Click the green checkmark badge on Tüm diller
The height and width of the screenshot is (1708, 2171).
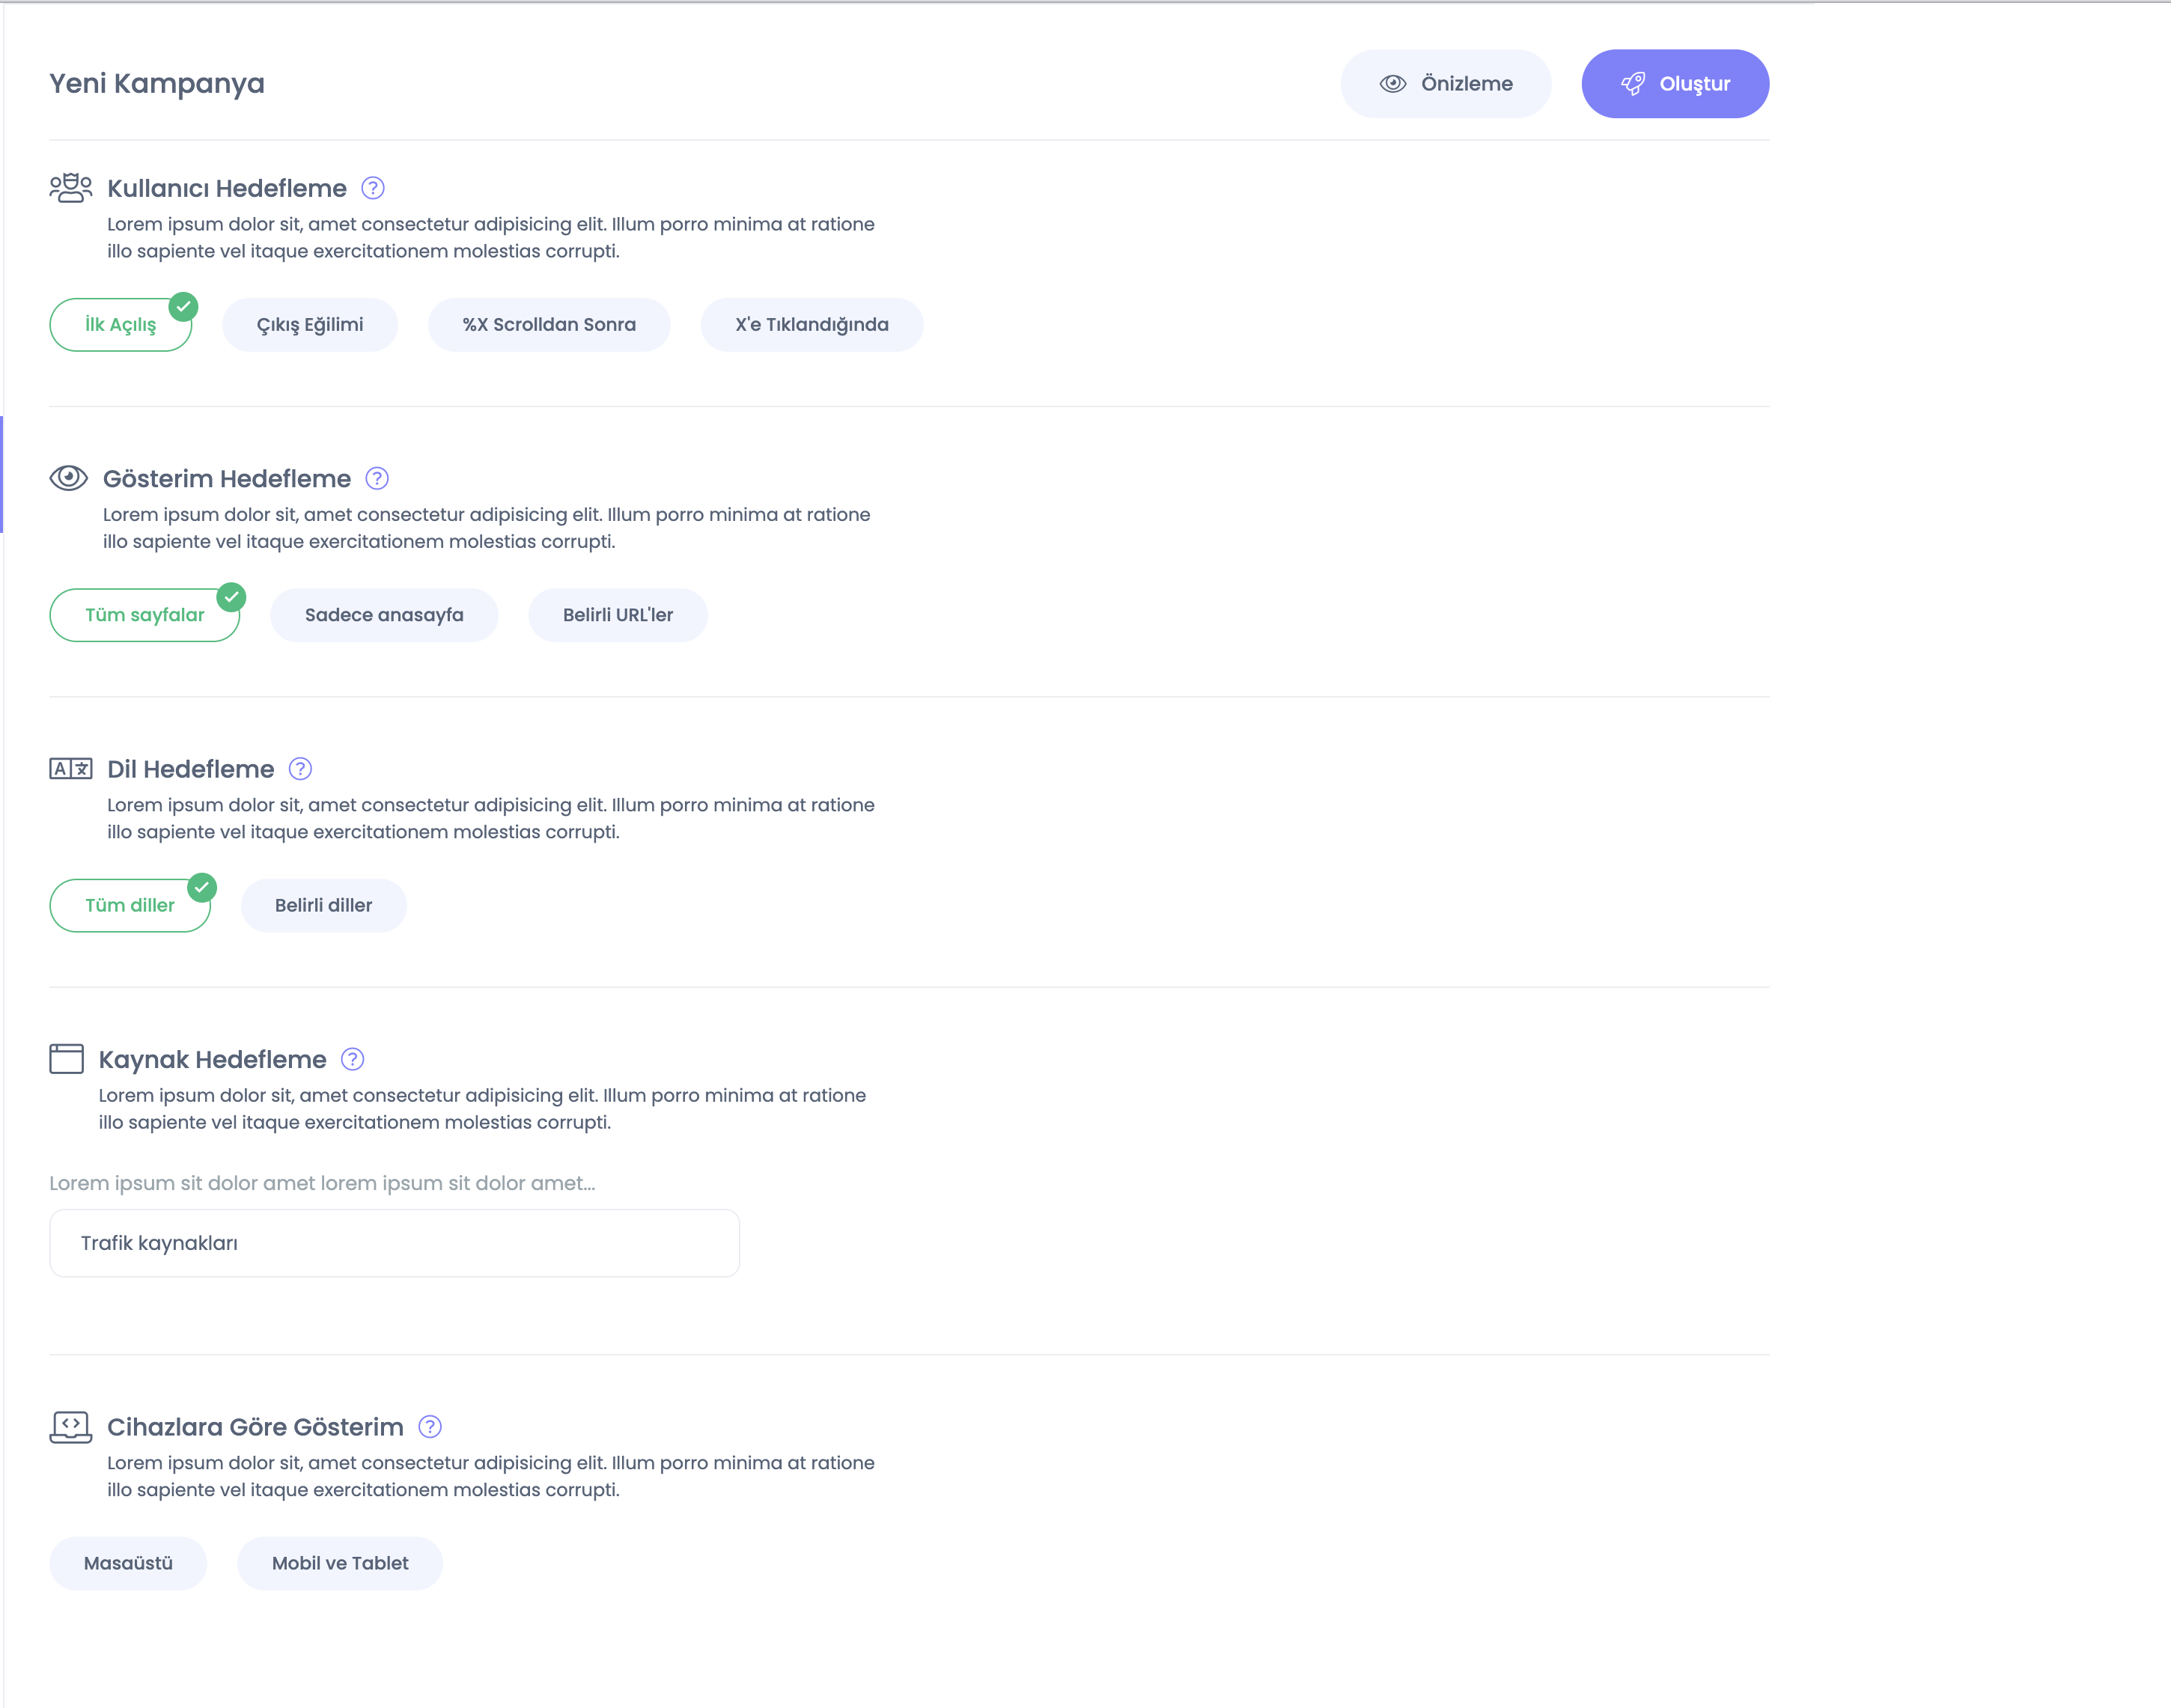click(202, 887)
